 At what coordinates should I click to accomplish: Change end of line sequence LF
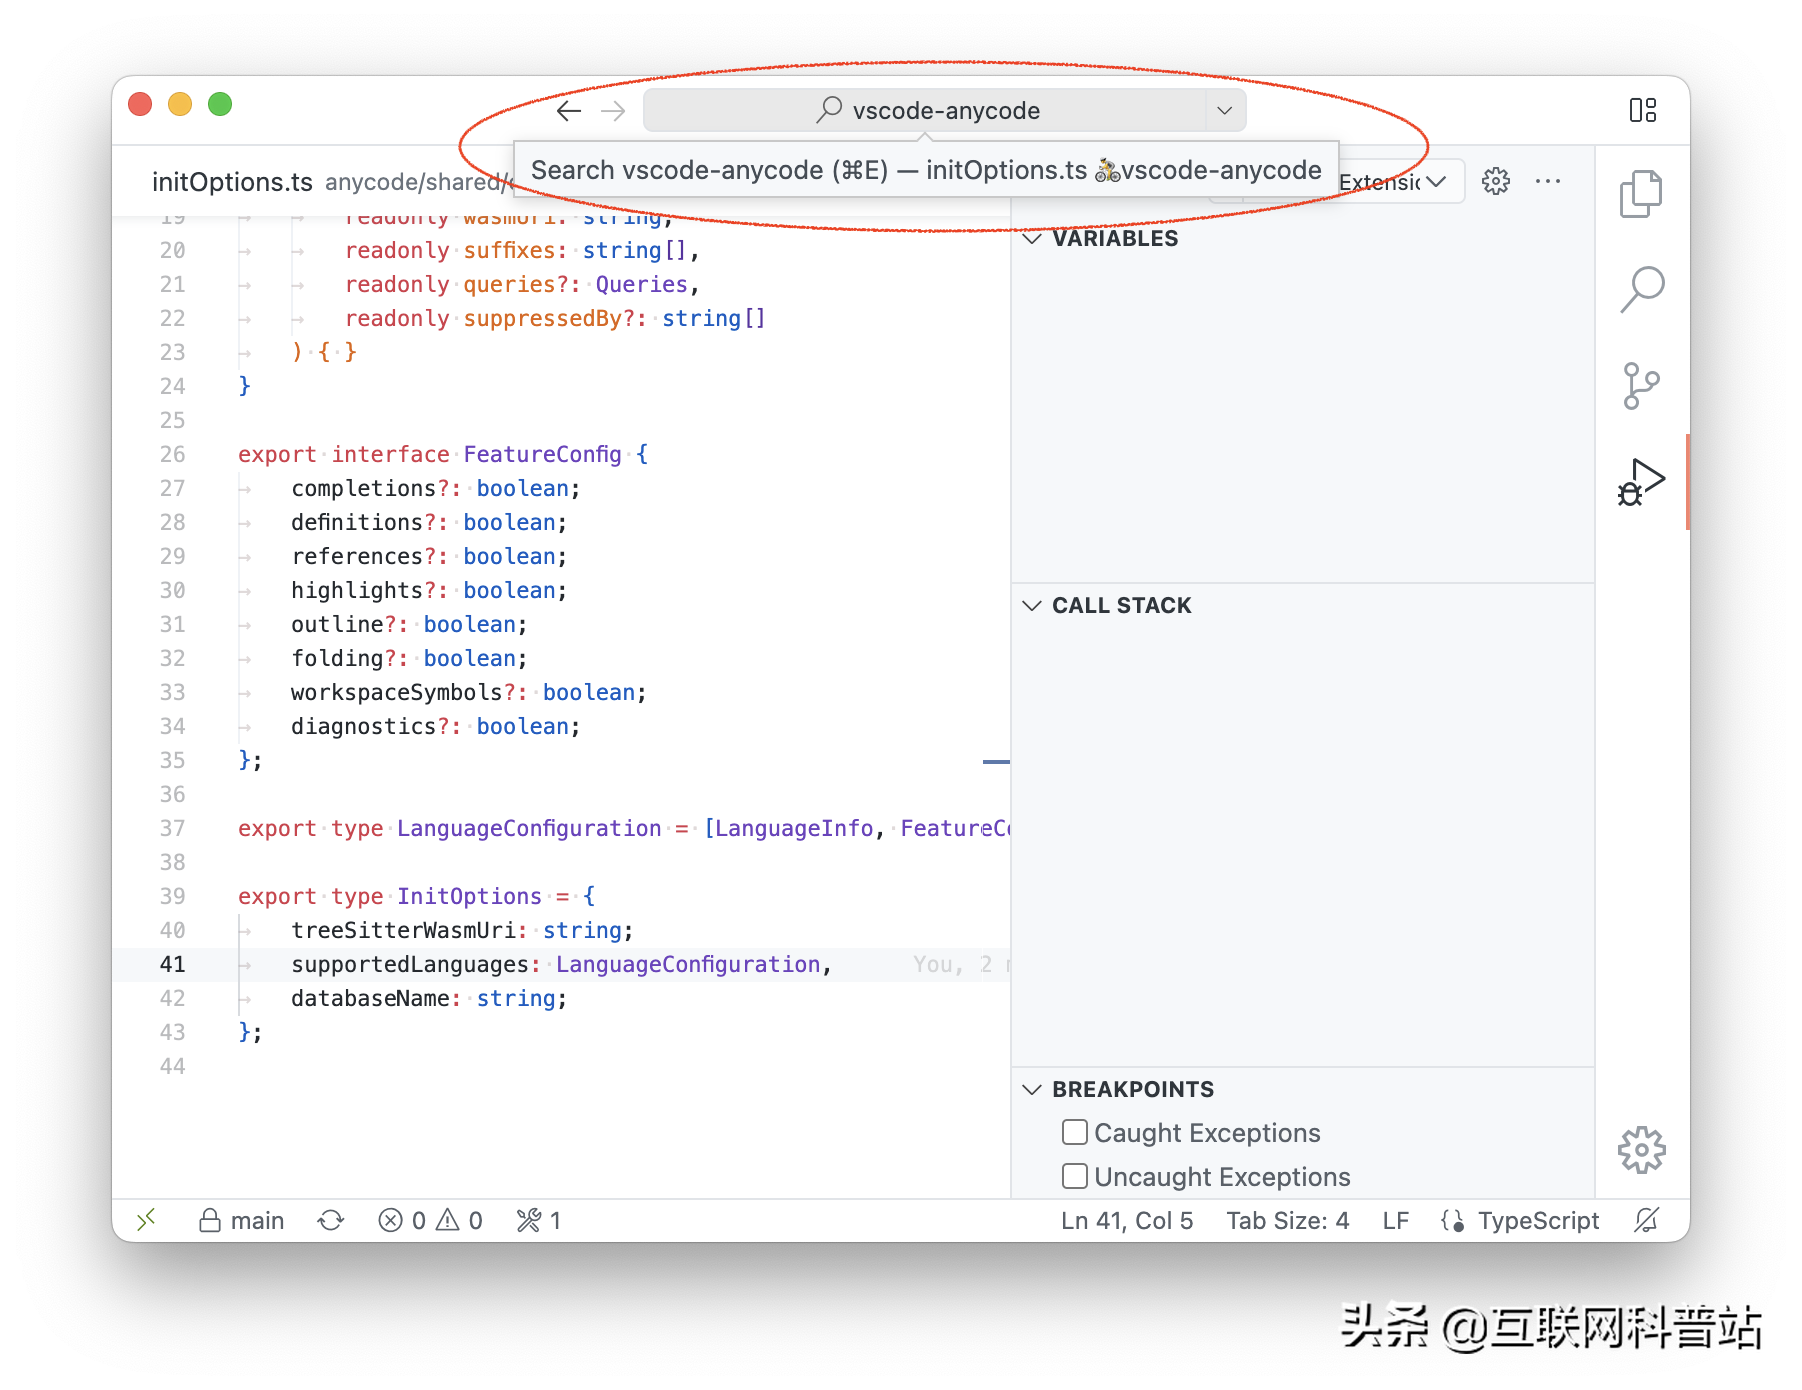click(x=1396, y=1220)
